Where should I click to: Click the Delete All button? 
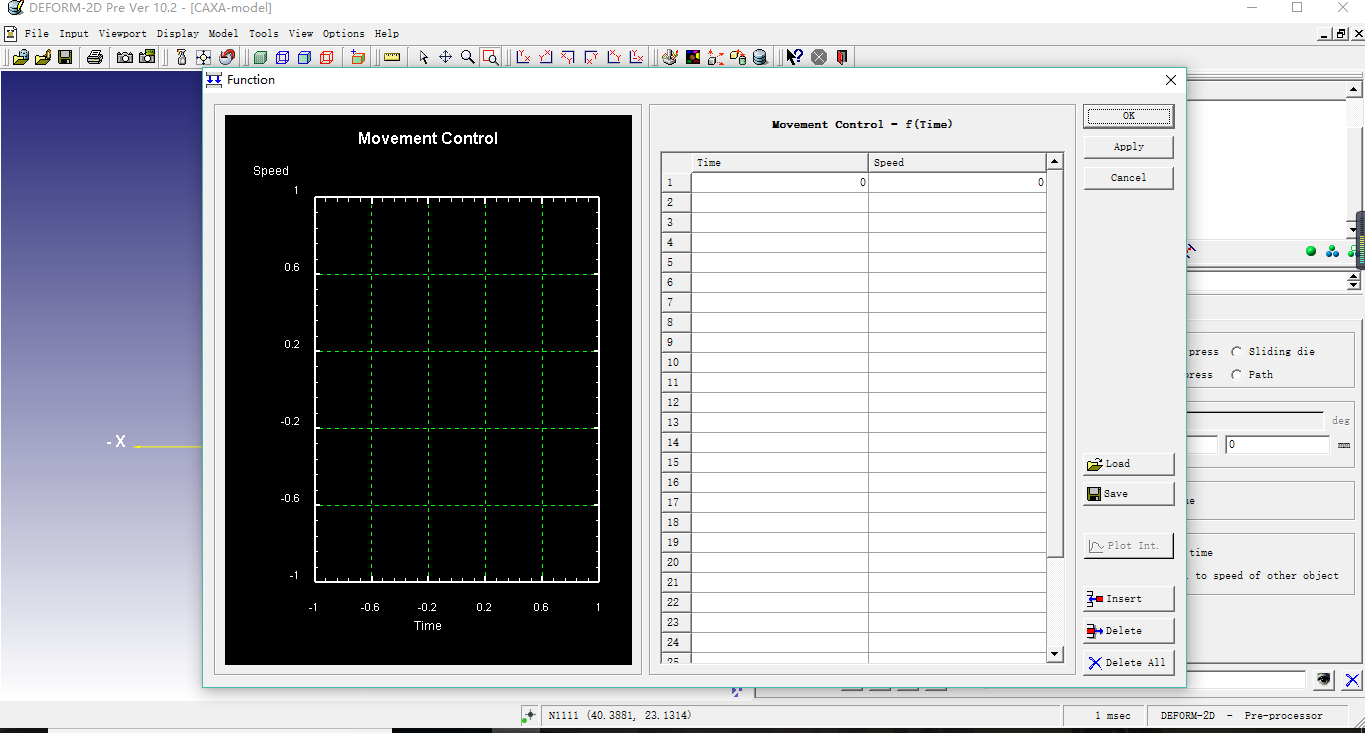[1128, 663]
